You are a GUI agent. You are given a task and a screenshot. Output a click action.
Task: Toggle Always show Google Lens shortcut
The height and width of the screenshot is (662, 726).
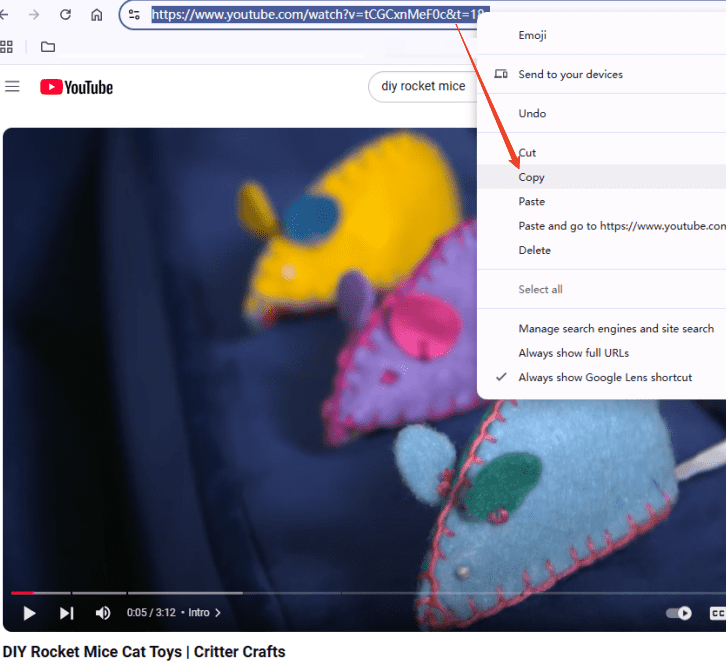pyautogui.click(x=604, y=377)
